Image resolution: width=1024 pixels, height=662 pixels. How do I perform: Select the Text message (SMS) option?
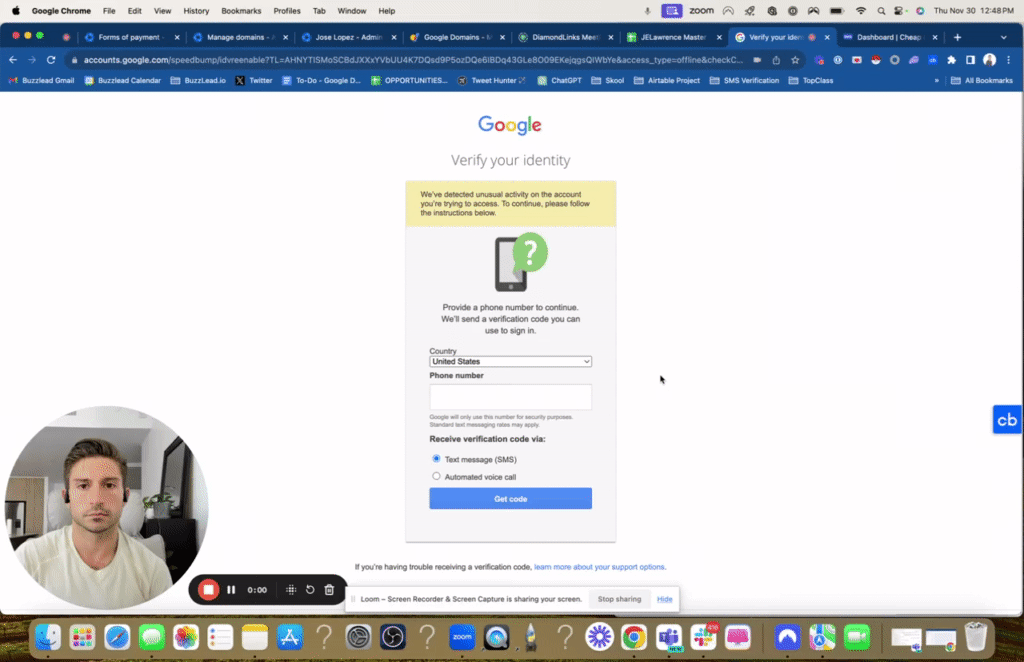pyautogui.click(x=435, y=459)
